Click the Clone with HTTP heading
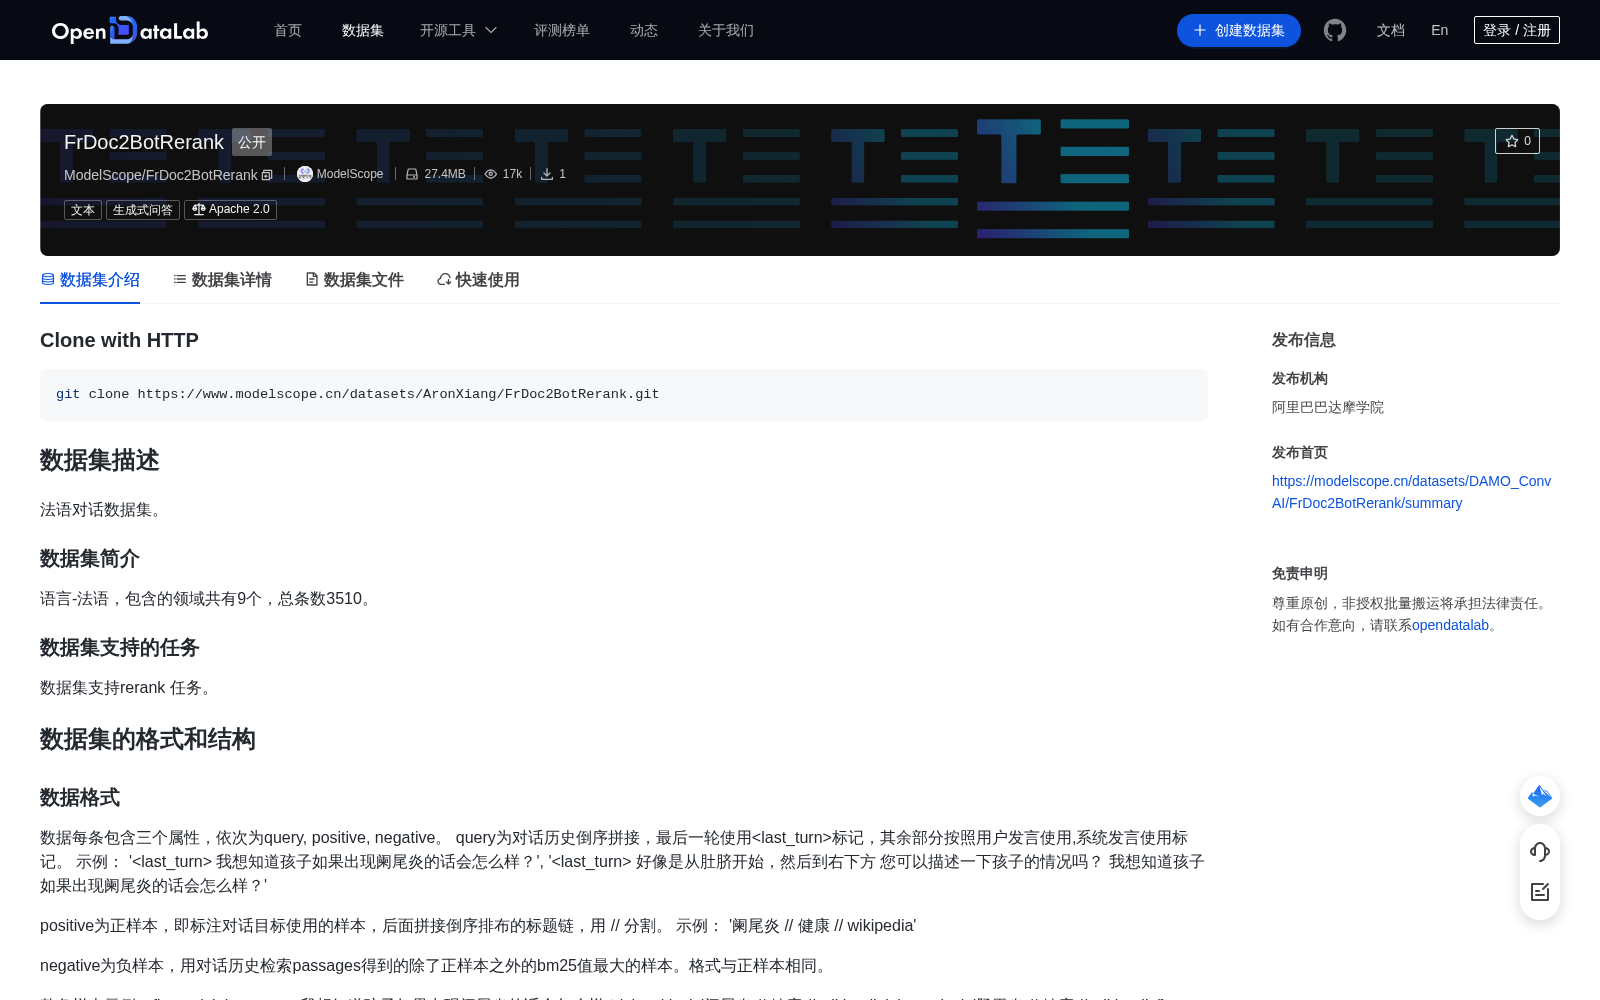The image size is (1600, 1000). tap(119, 340)
